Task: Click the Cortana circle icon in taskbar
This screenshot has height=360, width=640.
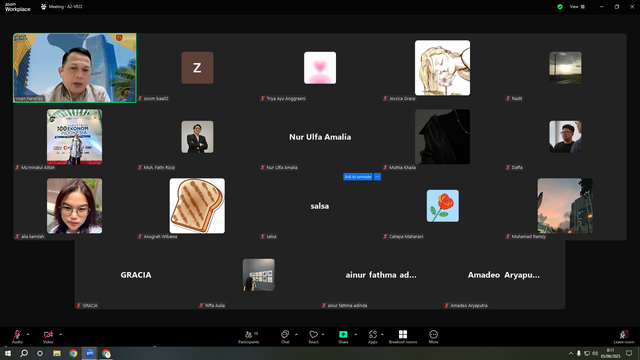Action: click(x=40, y=353)
